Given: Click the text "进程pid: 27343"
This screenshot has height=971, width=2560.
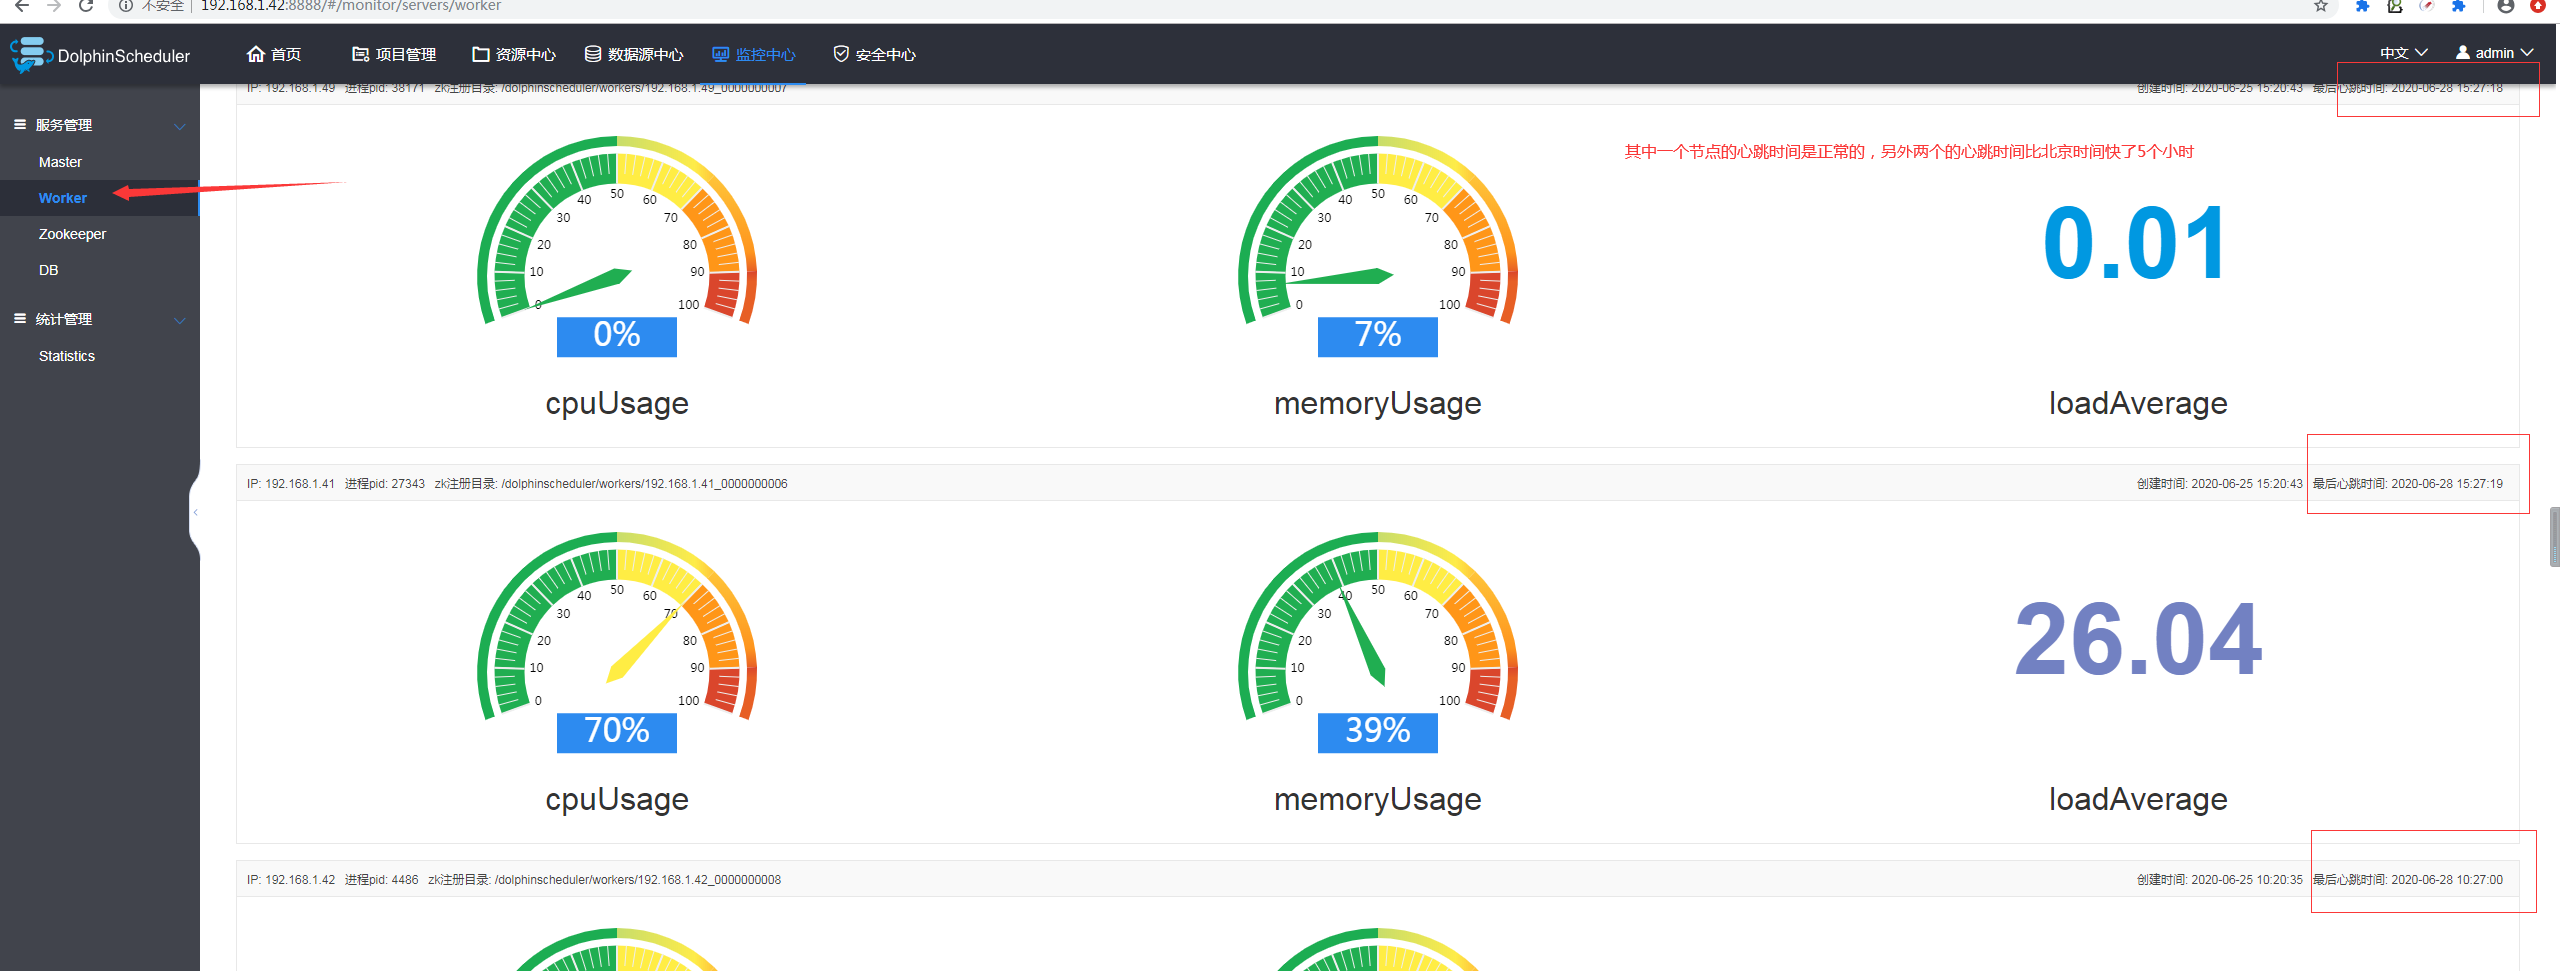Looking at the screenshot, I should click(385, 484).
